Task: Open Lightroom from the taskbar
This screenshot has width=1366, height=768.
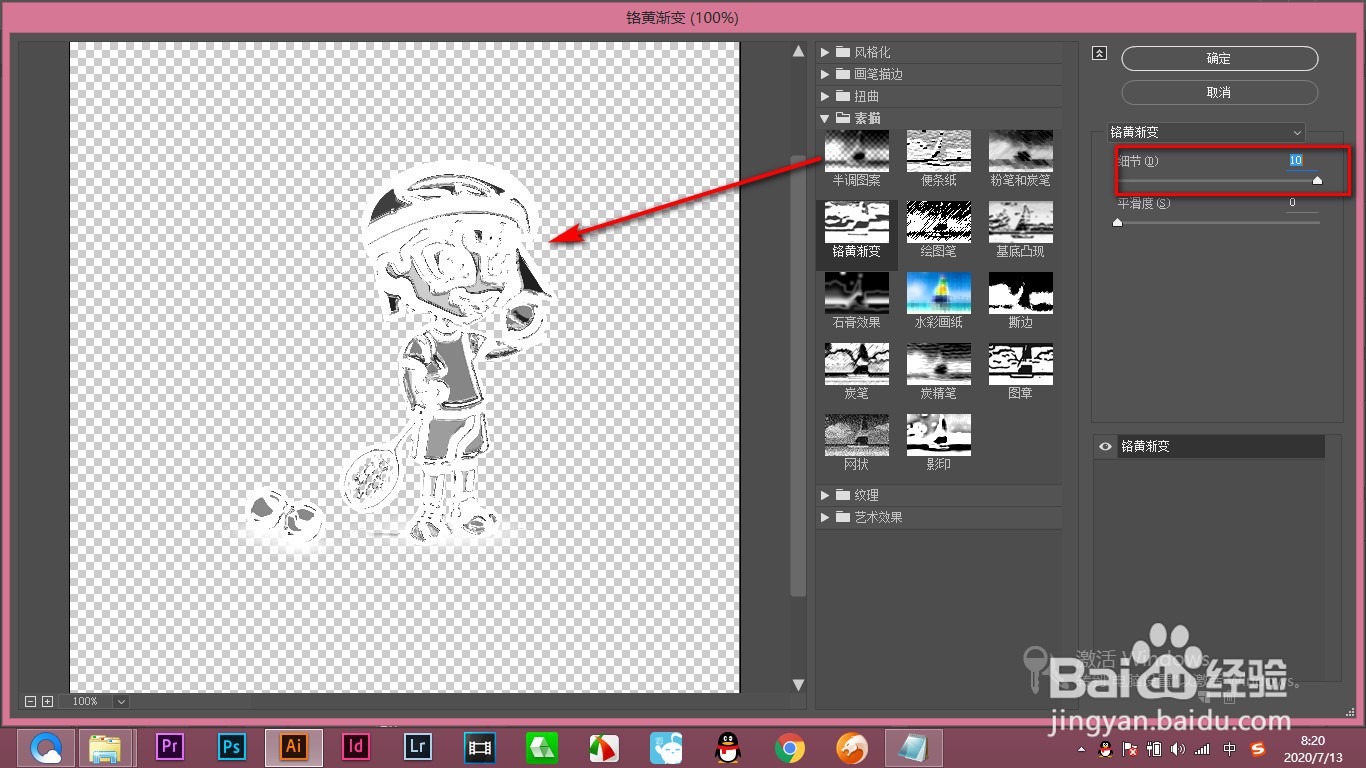Action: [x=418, y=747]
